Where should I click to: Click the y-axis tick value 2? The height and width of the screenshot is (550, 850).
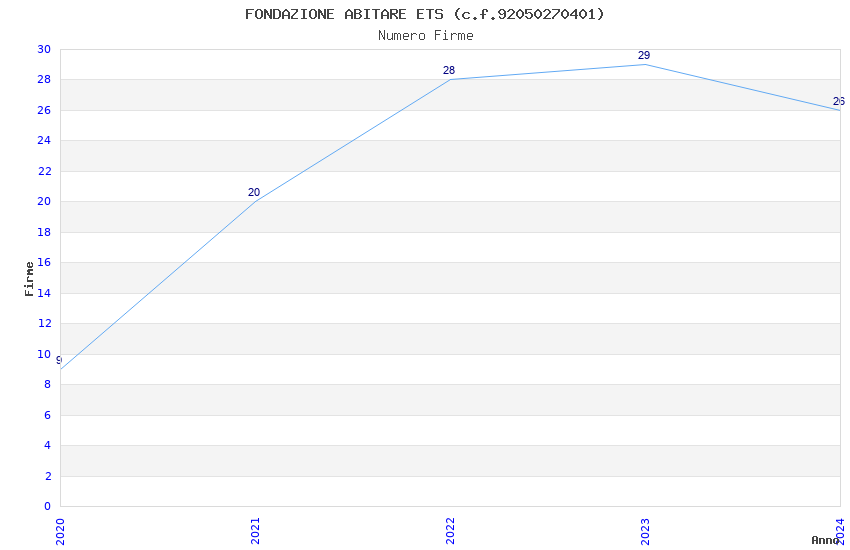(x=48, y=476)
